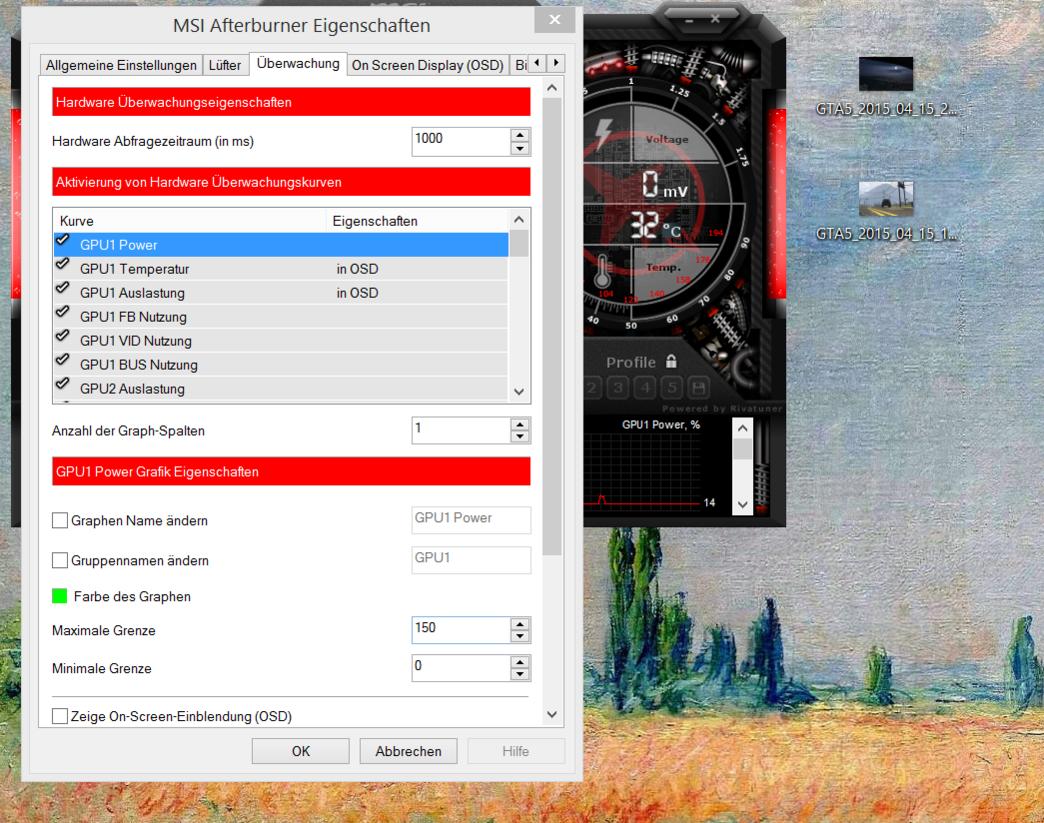Switch to the Lüfter tab

(x=225, y=65)
